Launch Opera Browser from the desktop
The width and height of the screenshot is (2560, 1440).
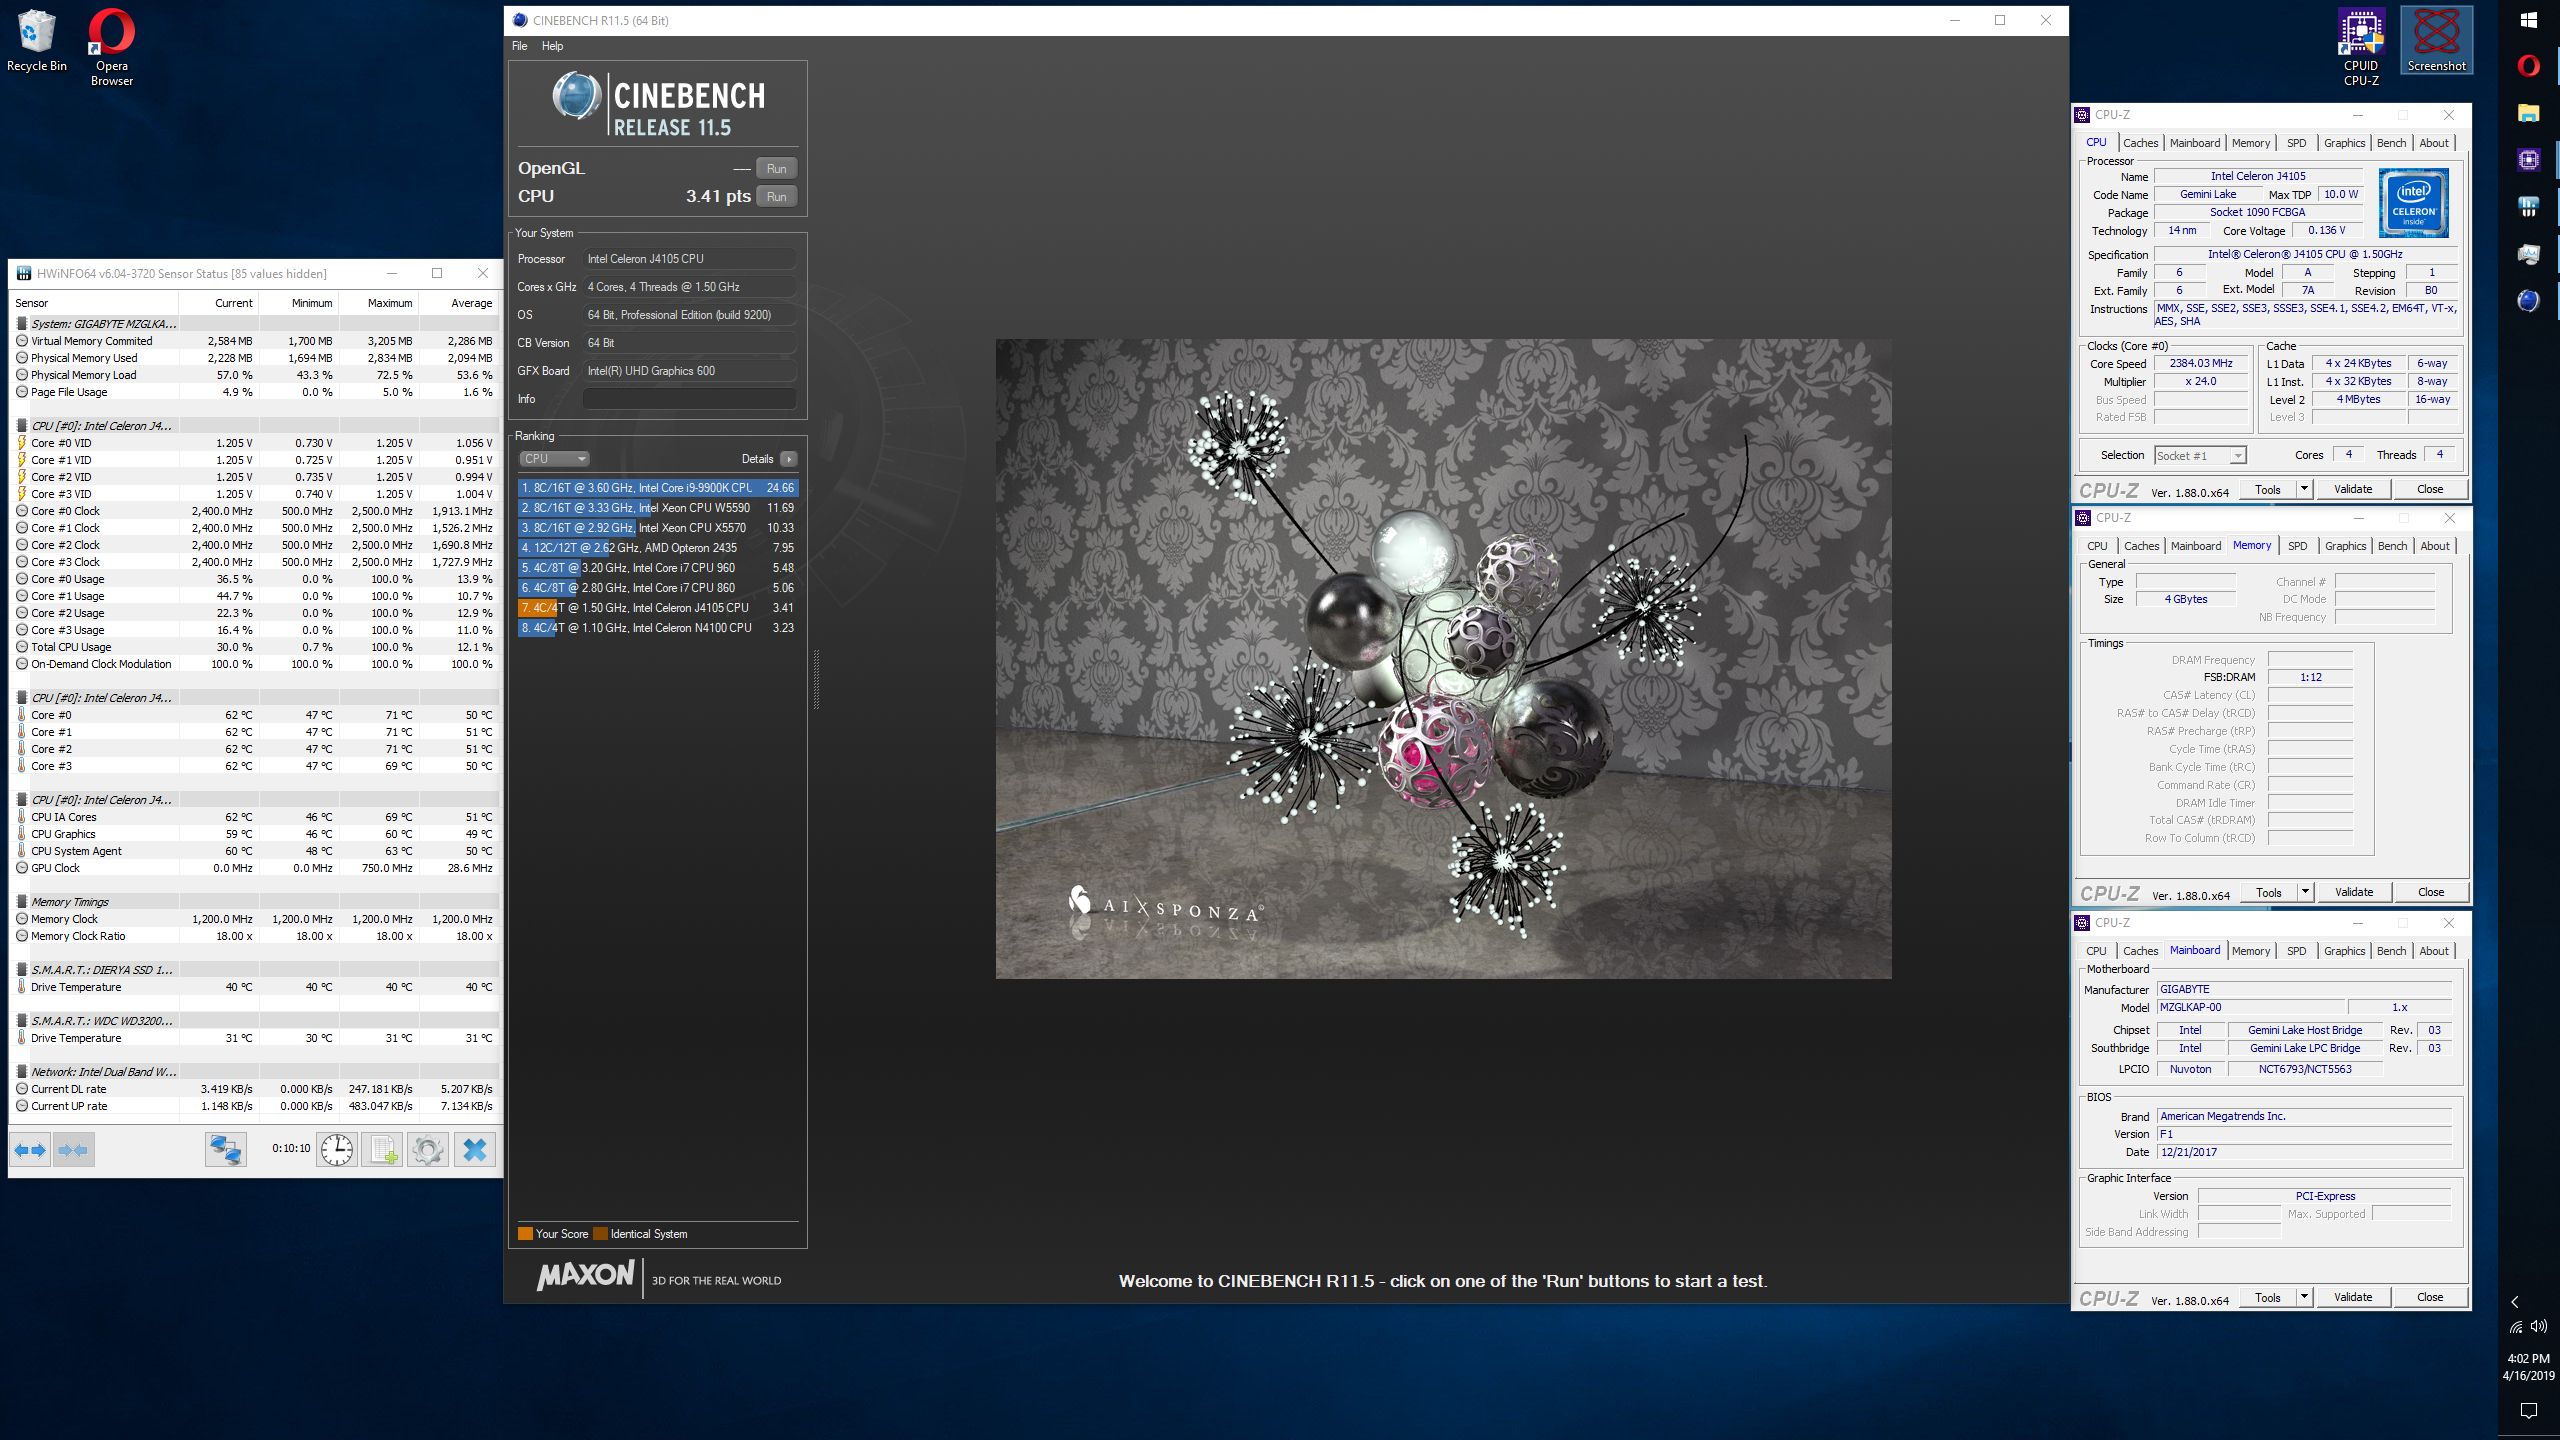coord(111,47)
